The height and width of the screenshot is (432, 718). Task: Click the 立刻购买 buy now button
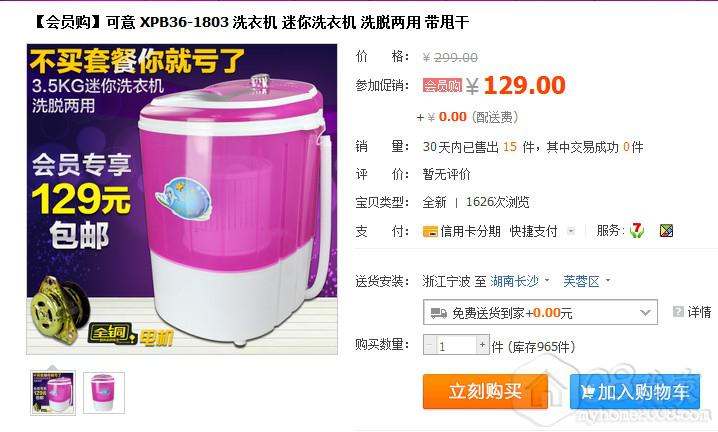[485, 391]
